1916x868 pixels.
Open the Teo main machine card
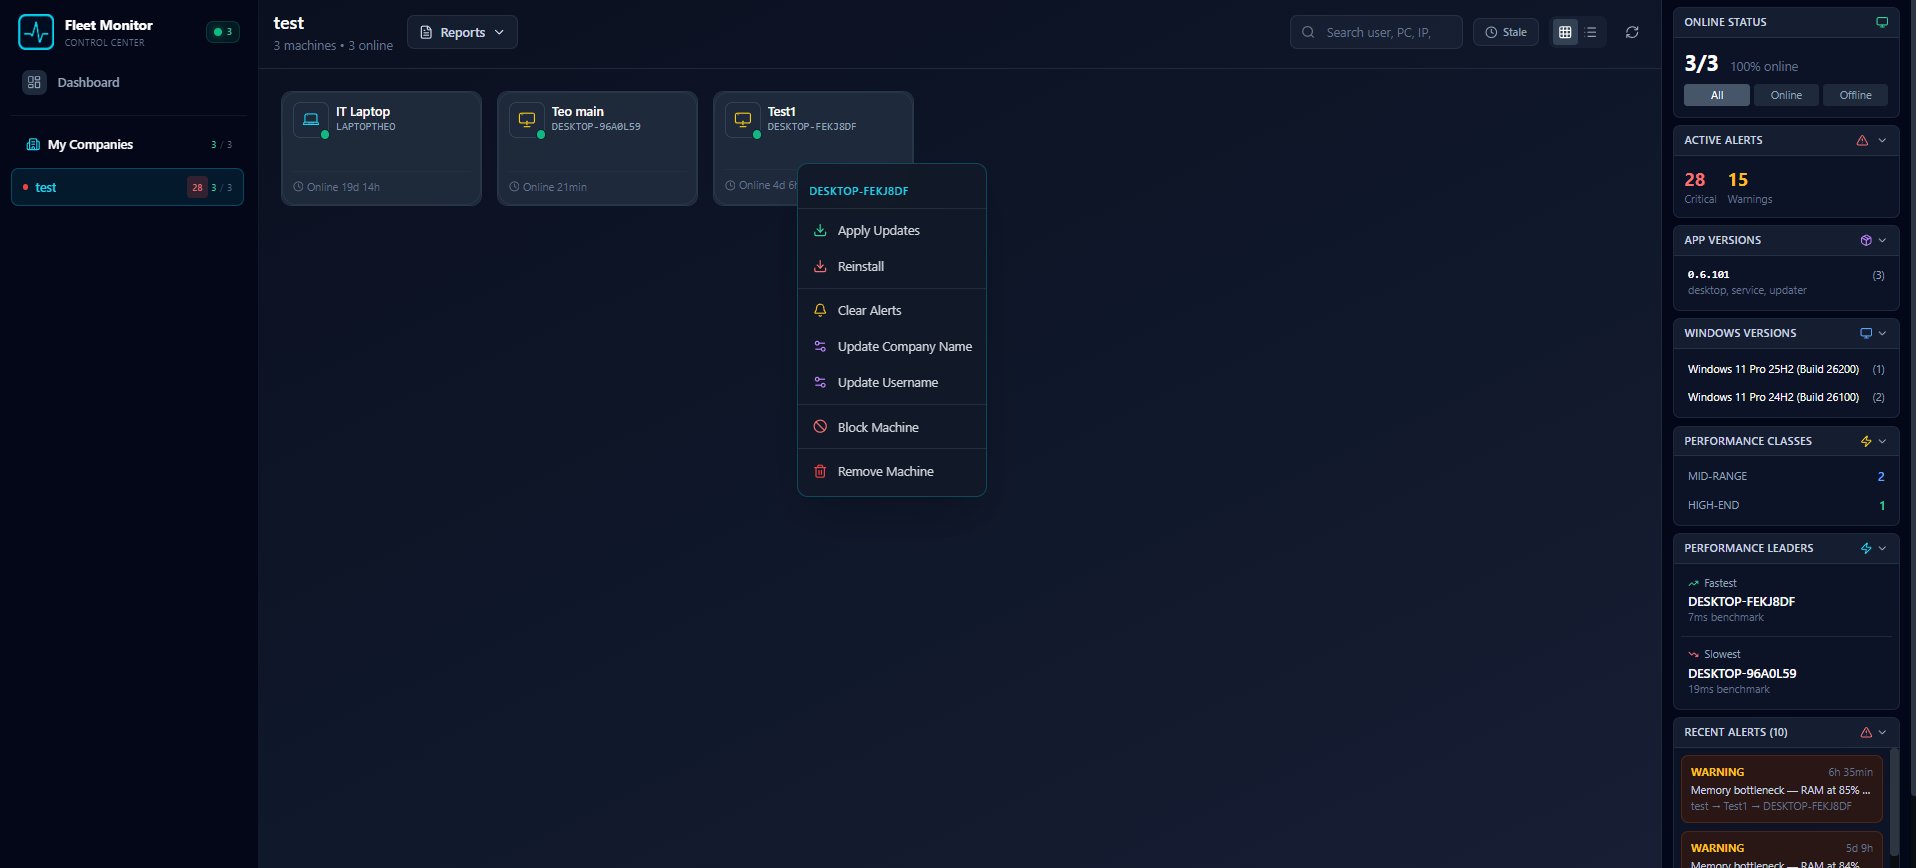(x=597, y=148)
